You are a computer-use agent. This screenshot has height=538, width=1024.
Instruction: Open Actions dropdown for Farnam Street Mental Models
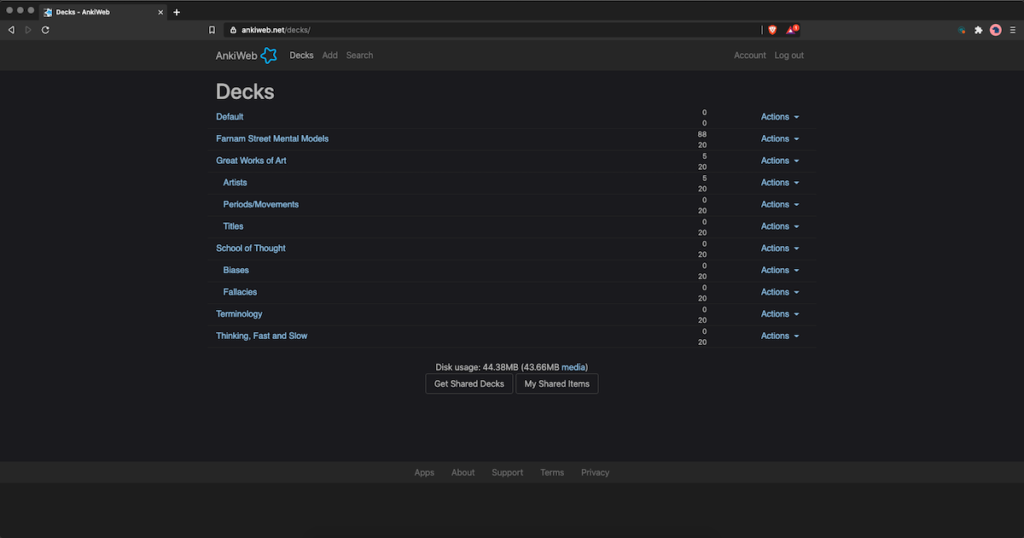(780, 138)
